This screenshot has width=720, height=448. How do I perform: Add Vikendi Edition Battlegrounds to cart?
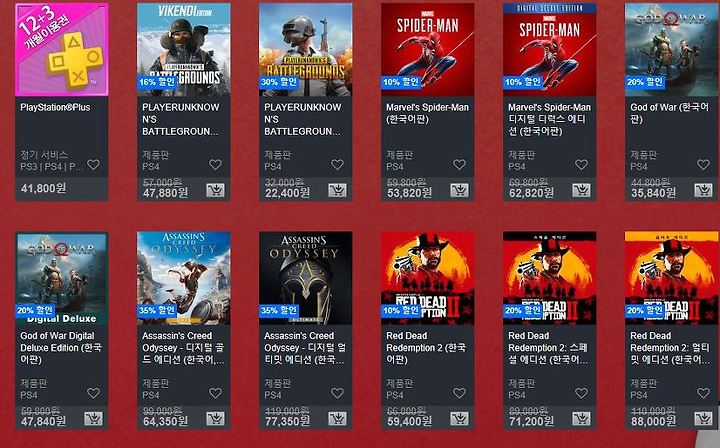pyautogui.click(x=215, y=190)
